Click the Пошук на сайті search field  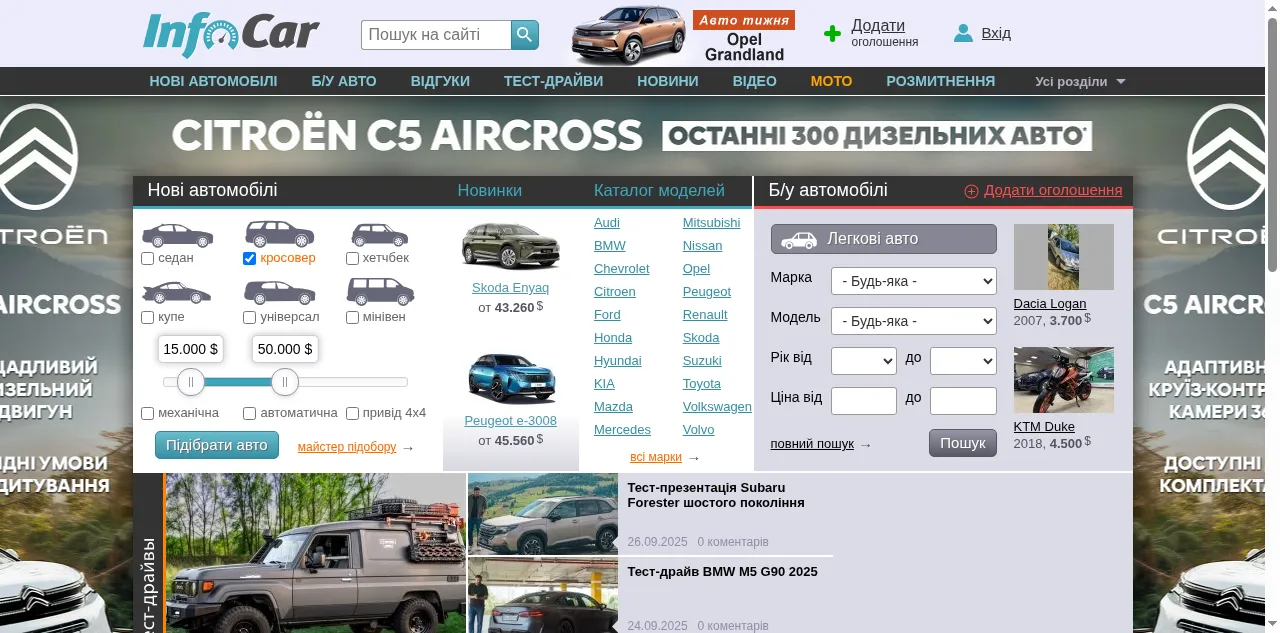pos(436,35)
